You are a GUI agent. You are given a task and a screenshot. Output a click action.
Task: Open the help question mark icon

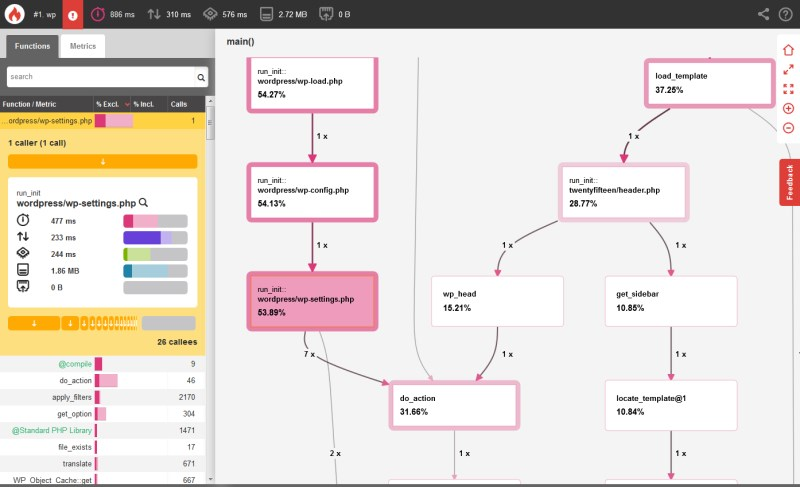785,14
